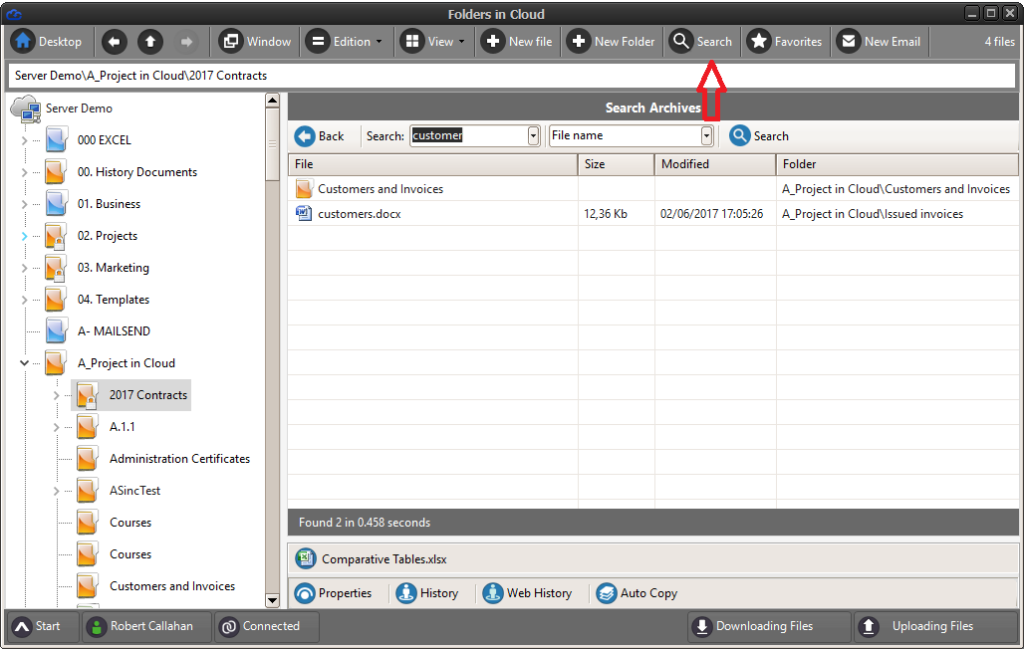The image size is (1024, 649).
Task: Go to Desktop view
Action: click(48, 41)
